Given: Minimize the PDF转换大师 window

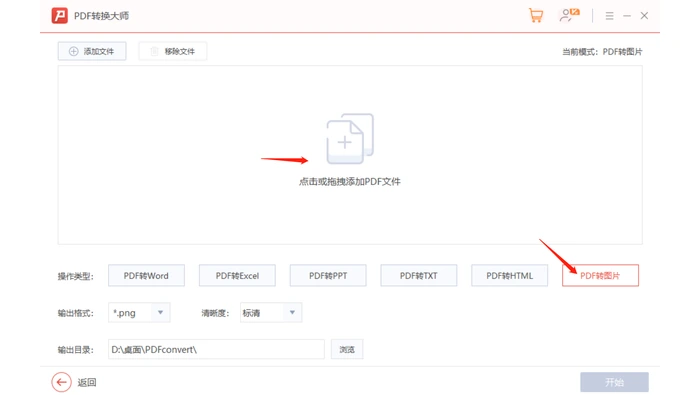Looking at the screenshot, I should pyautogui.click(x=627, y=16).
